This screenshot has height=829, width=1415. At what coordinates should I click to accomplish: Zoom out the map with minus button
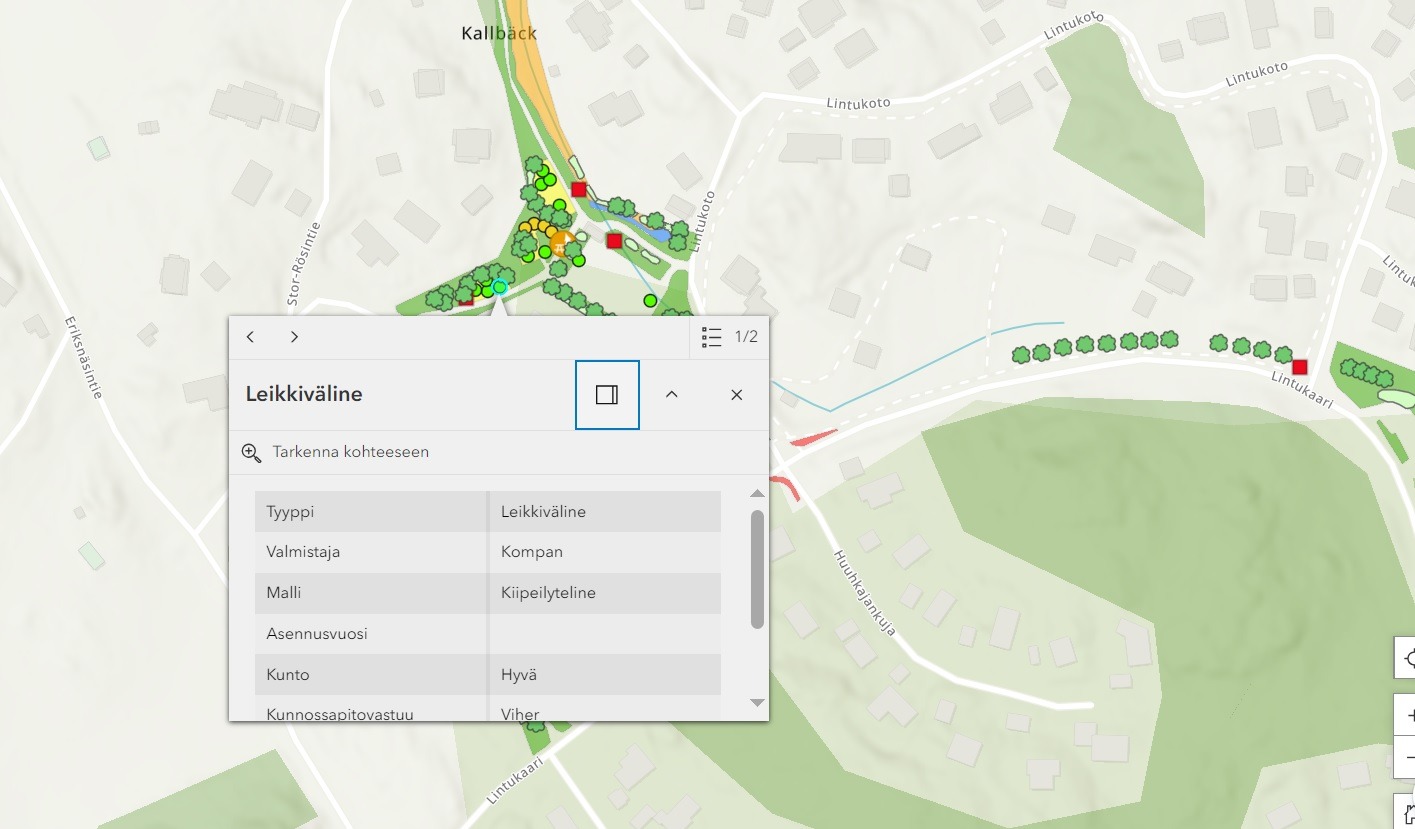click(1408, 756)
